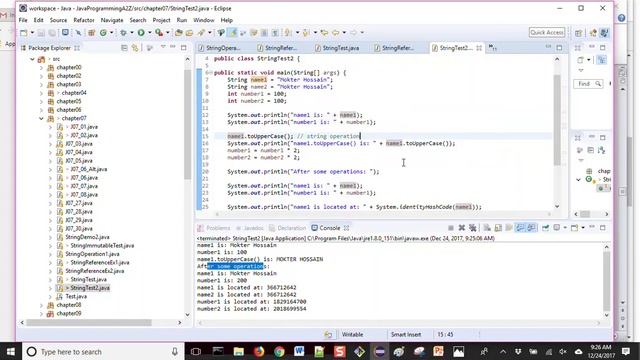Click the Run green play icon
The height and width of the screenshot is (360, 640).
click(141, 33)
